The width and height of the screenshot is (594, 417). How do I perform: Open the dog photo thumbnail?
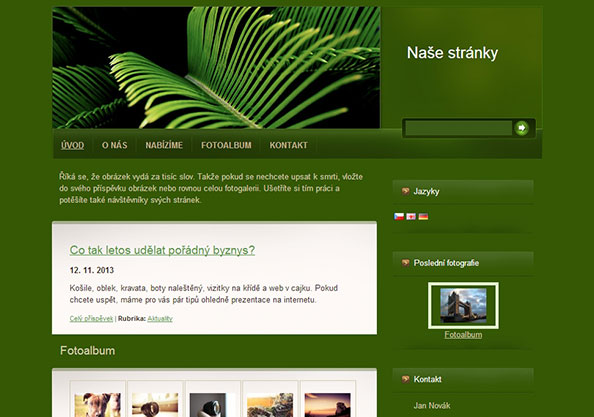(x=98, y=405)
